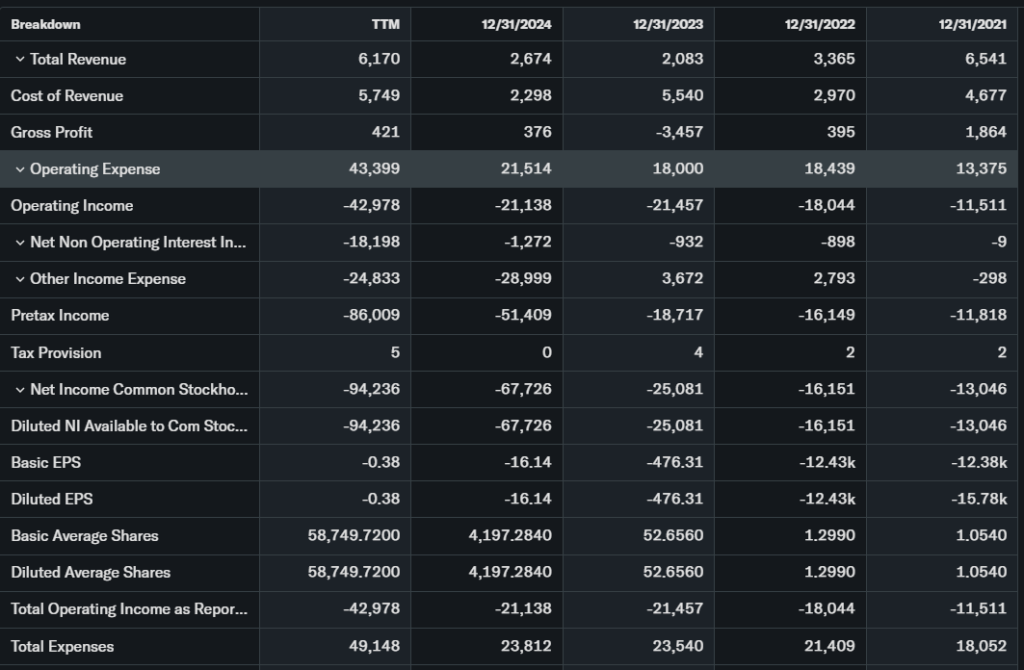This screenshot has height=670, width=1024.
Task: Click the Pretax Income row label
Action: pyautogui.click(x=60, y=316)
